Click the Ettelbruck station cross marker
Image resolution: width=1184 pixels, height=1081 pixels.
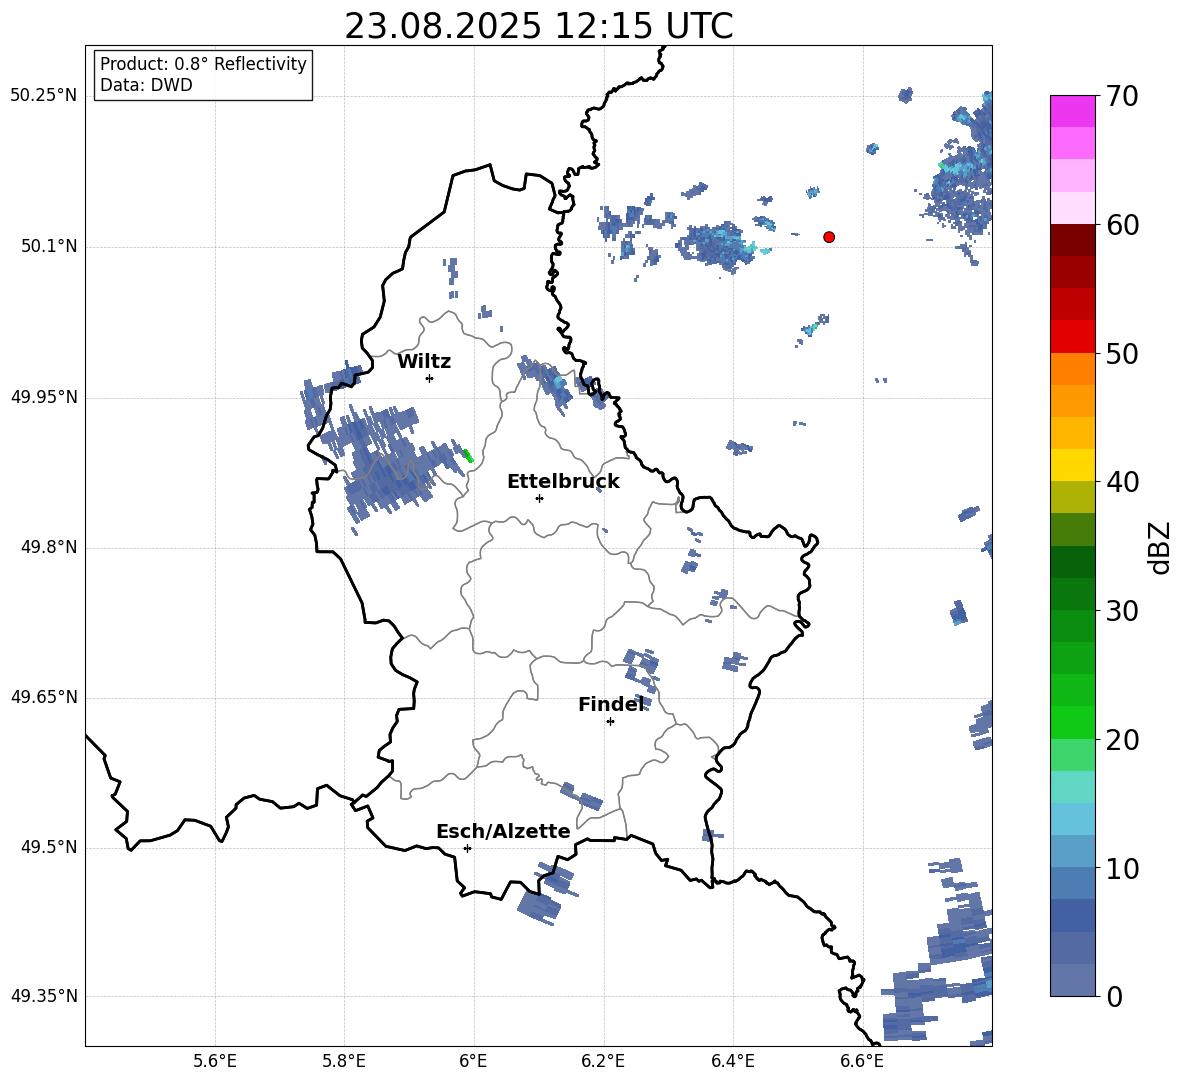(x=539, y=498)
